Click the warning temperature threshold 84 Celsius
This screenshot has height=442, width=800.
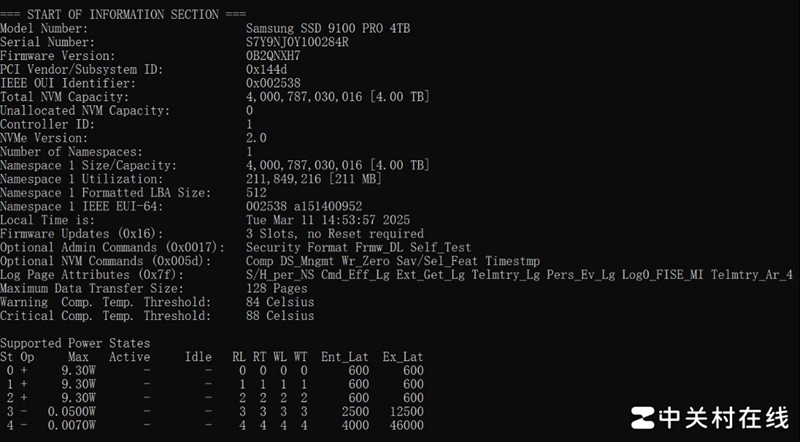280,302
